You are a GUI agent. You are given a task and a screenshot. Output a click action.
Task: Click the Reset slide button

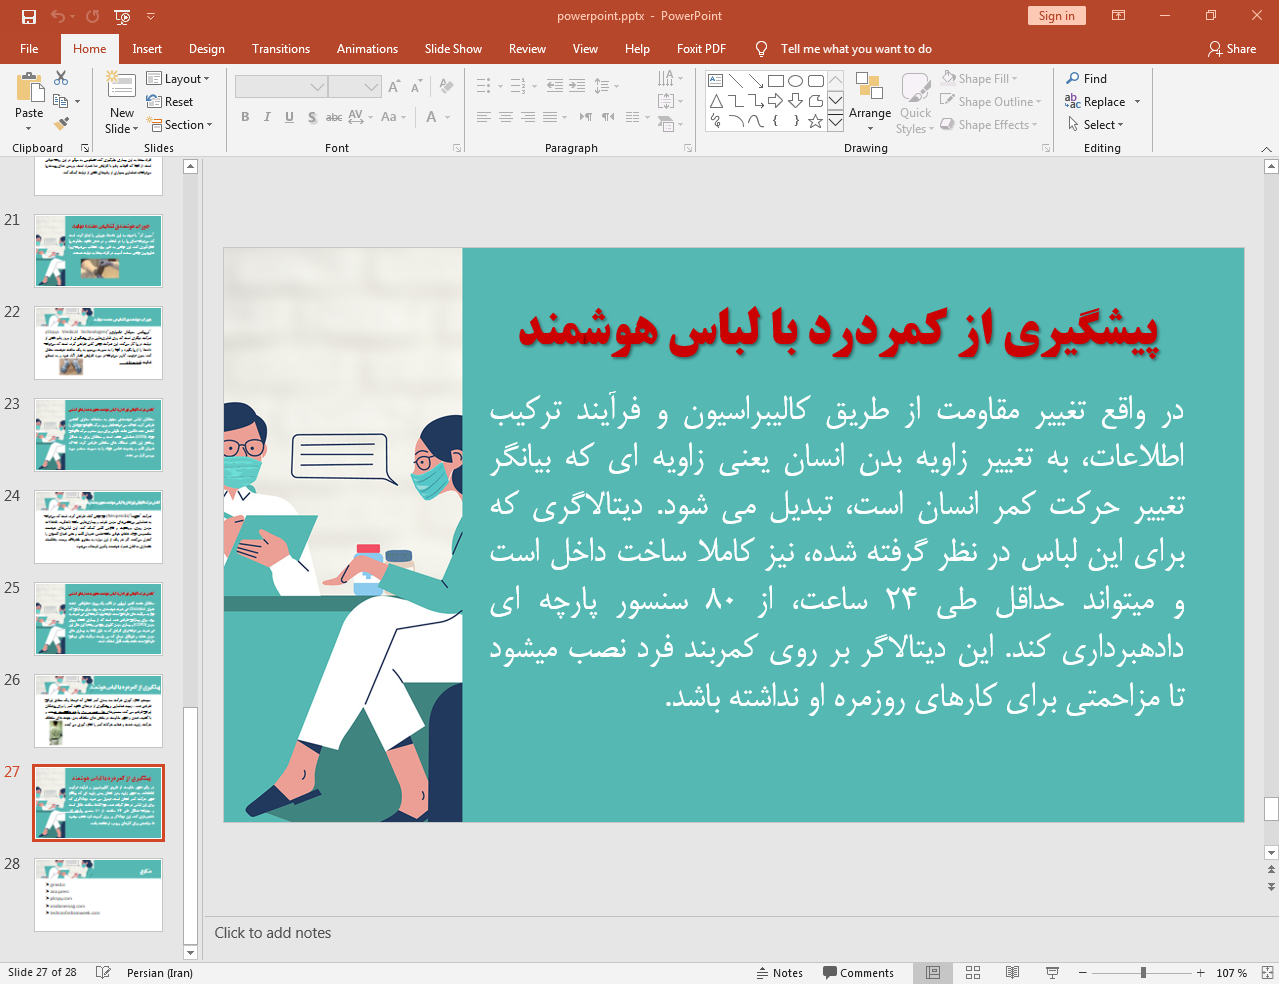pos(170,102)
